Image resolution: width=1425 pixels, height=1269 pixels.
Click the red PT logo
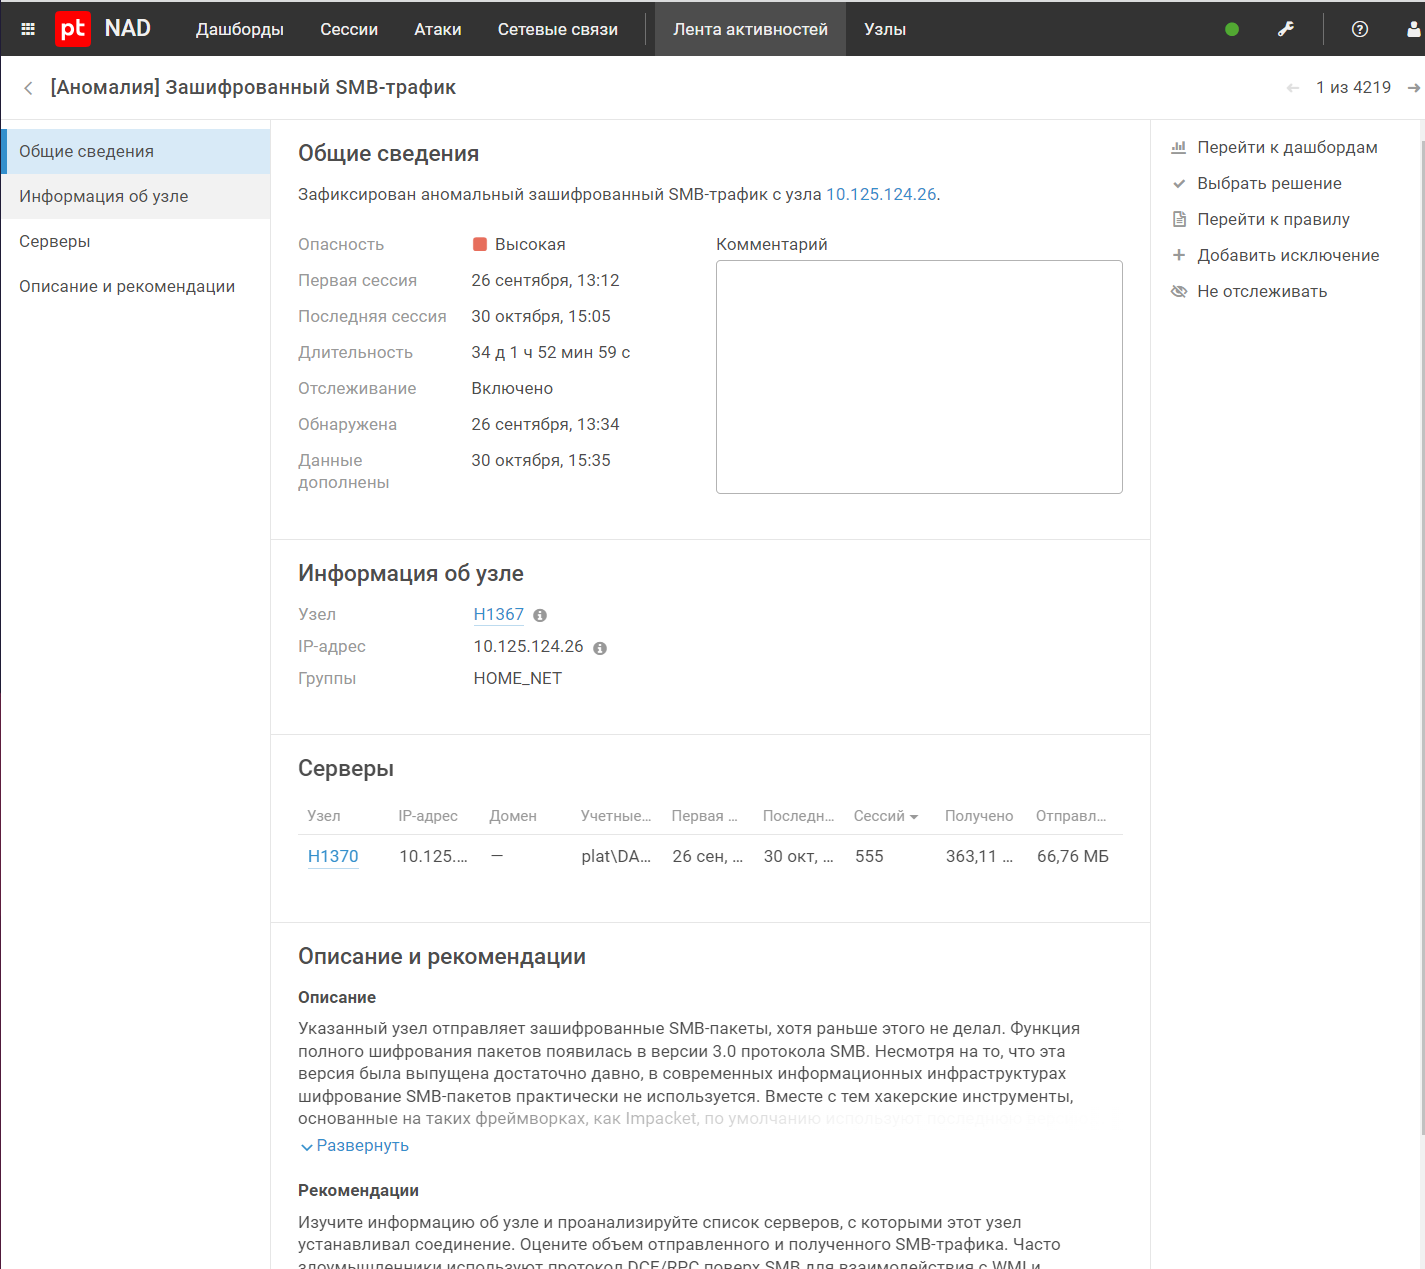tap(73, 29)
